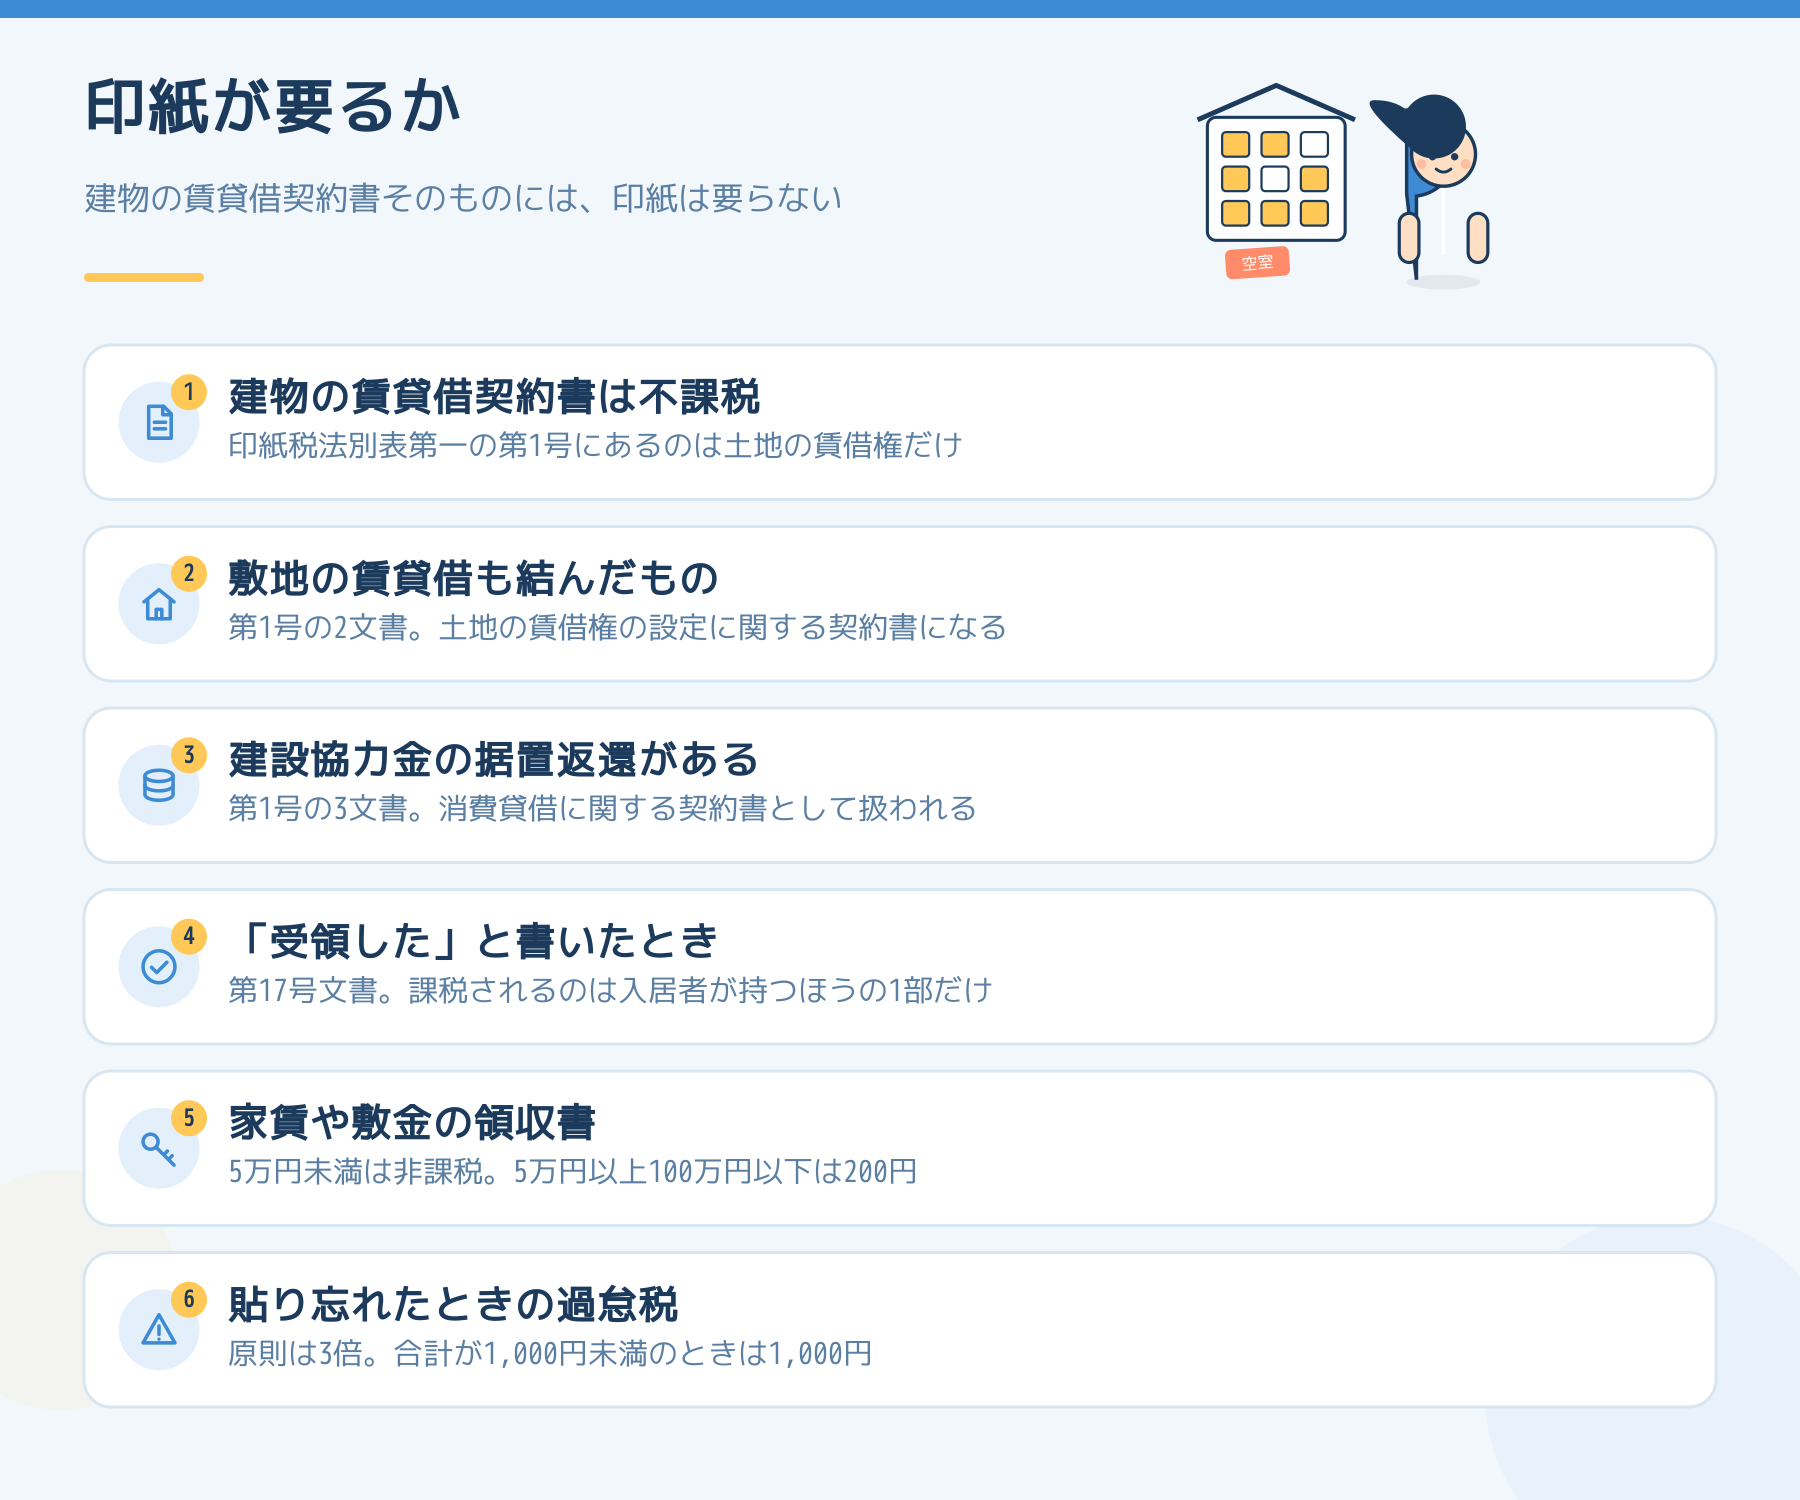Click number badge 4
This screenshot has height=1500, width=1800.
point(189,937)
